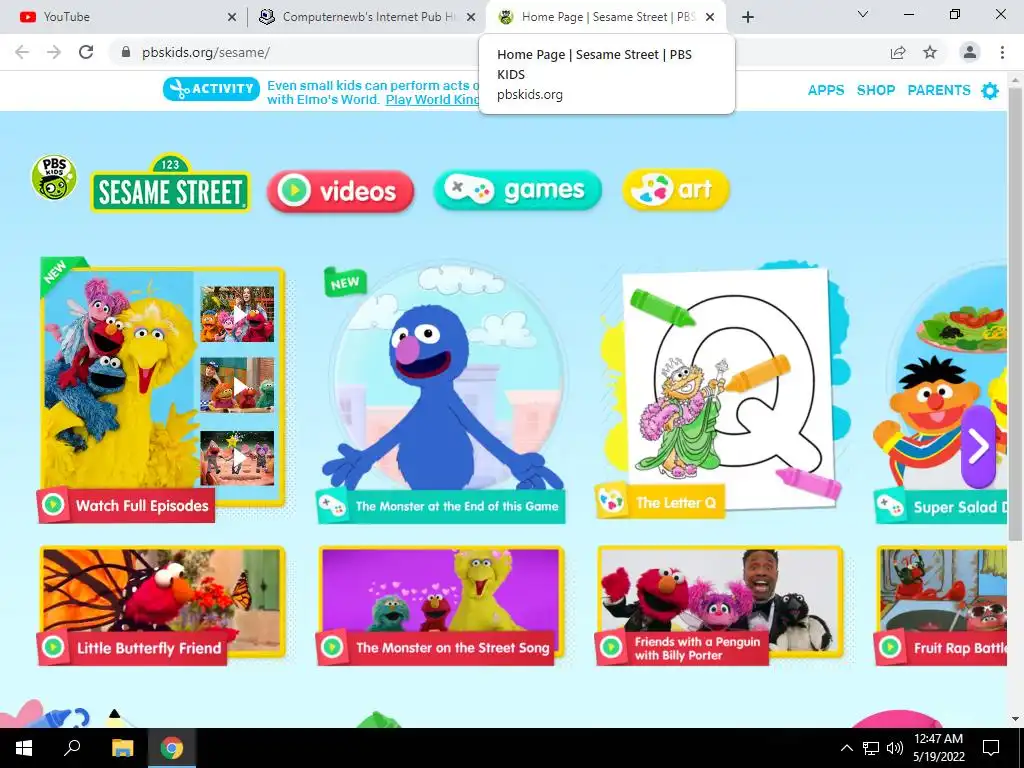
Task: Open the APPS link
Action: (826, 90)
